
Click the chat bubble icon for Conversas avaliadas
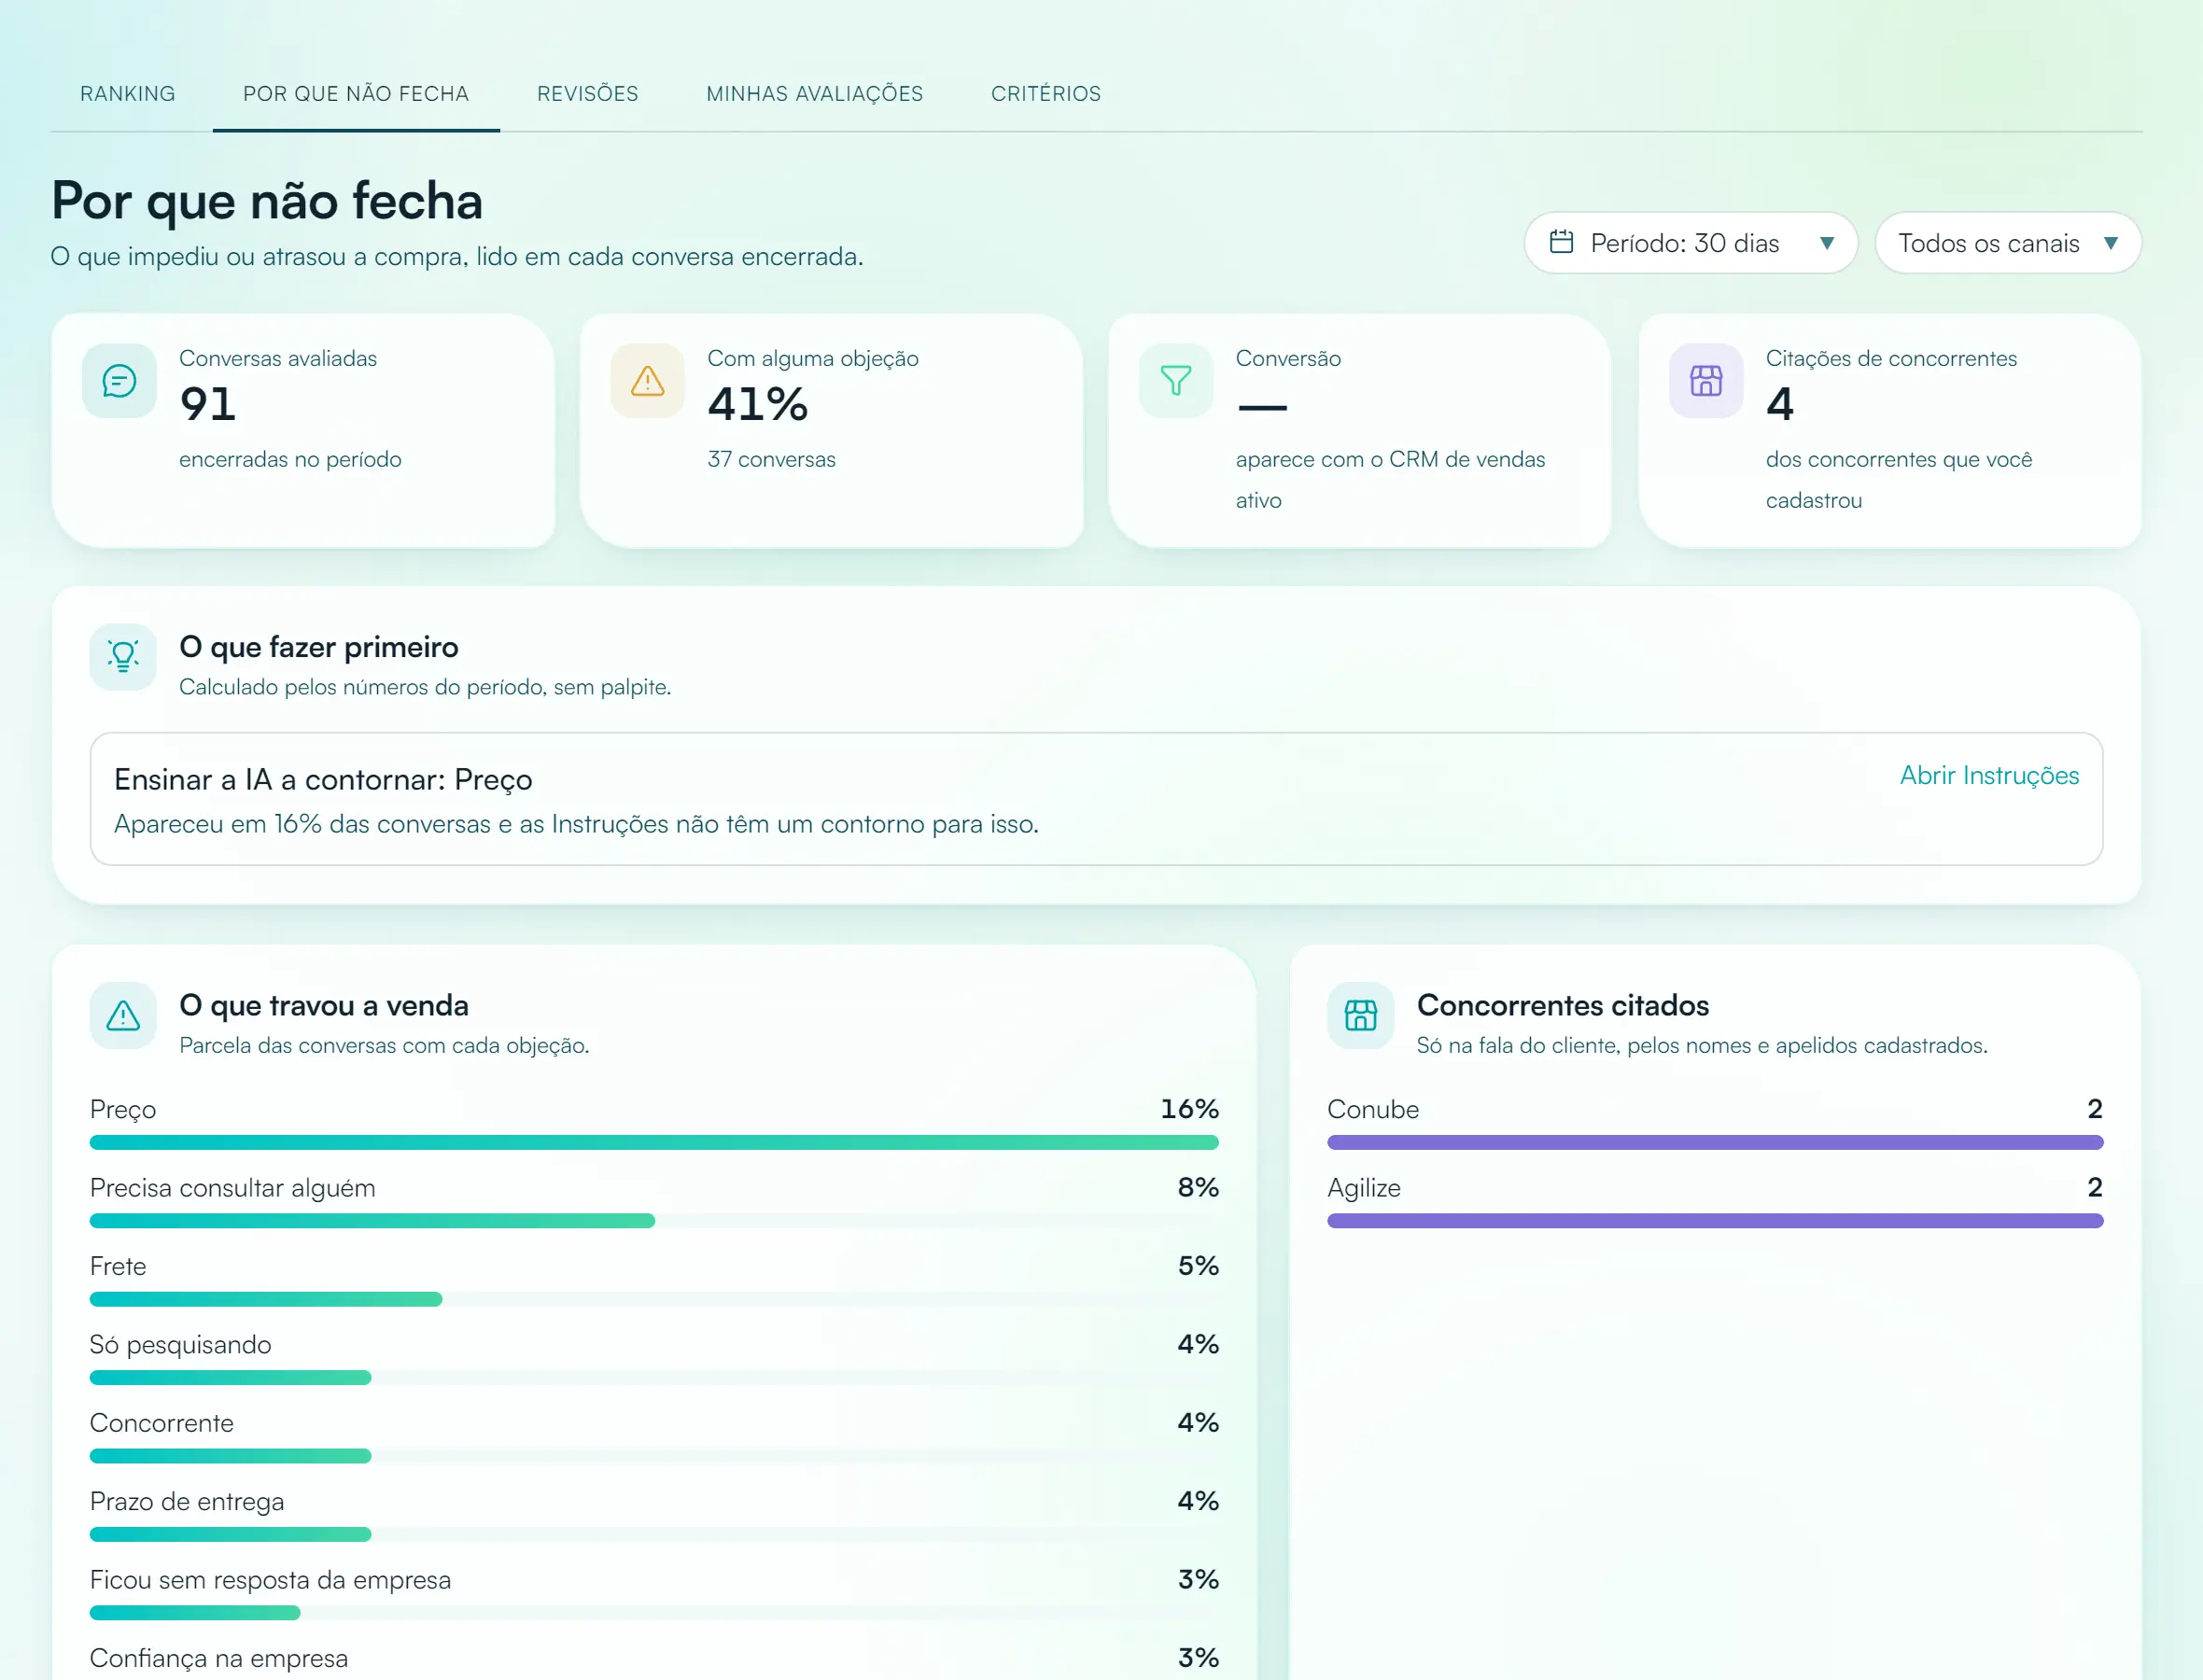119,381
